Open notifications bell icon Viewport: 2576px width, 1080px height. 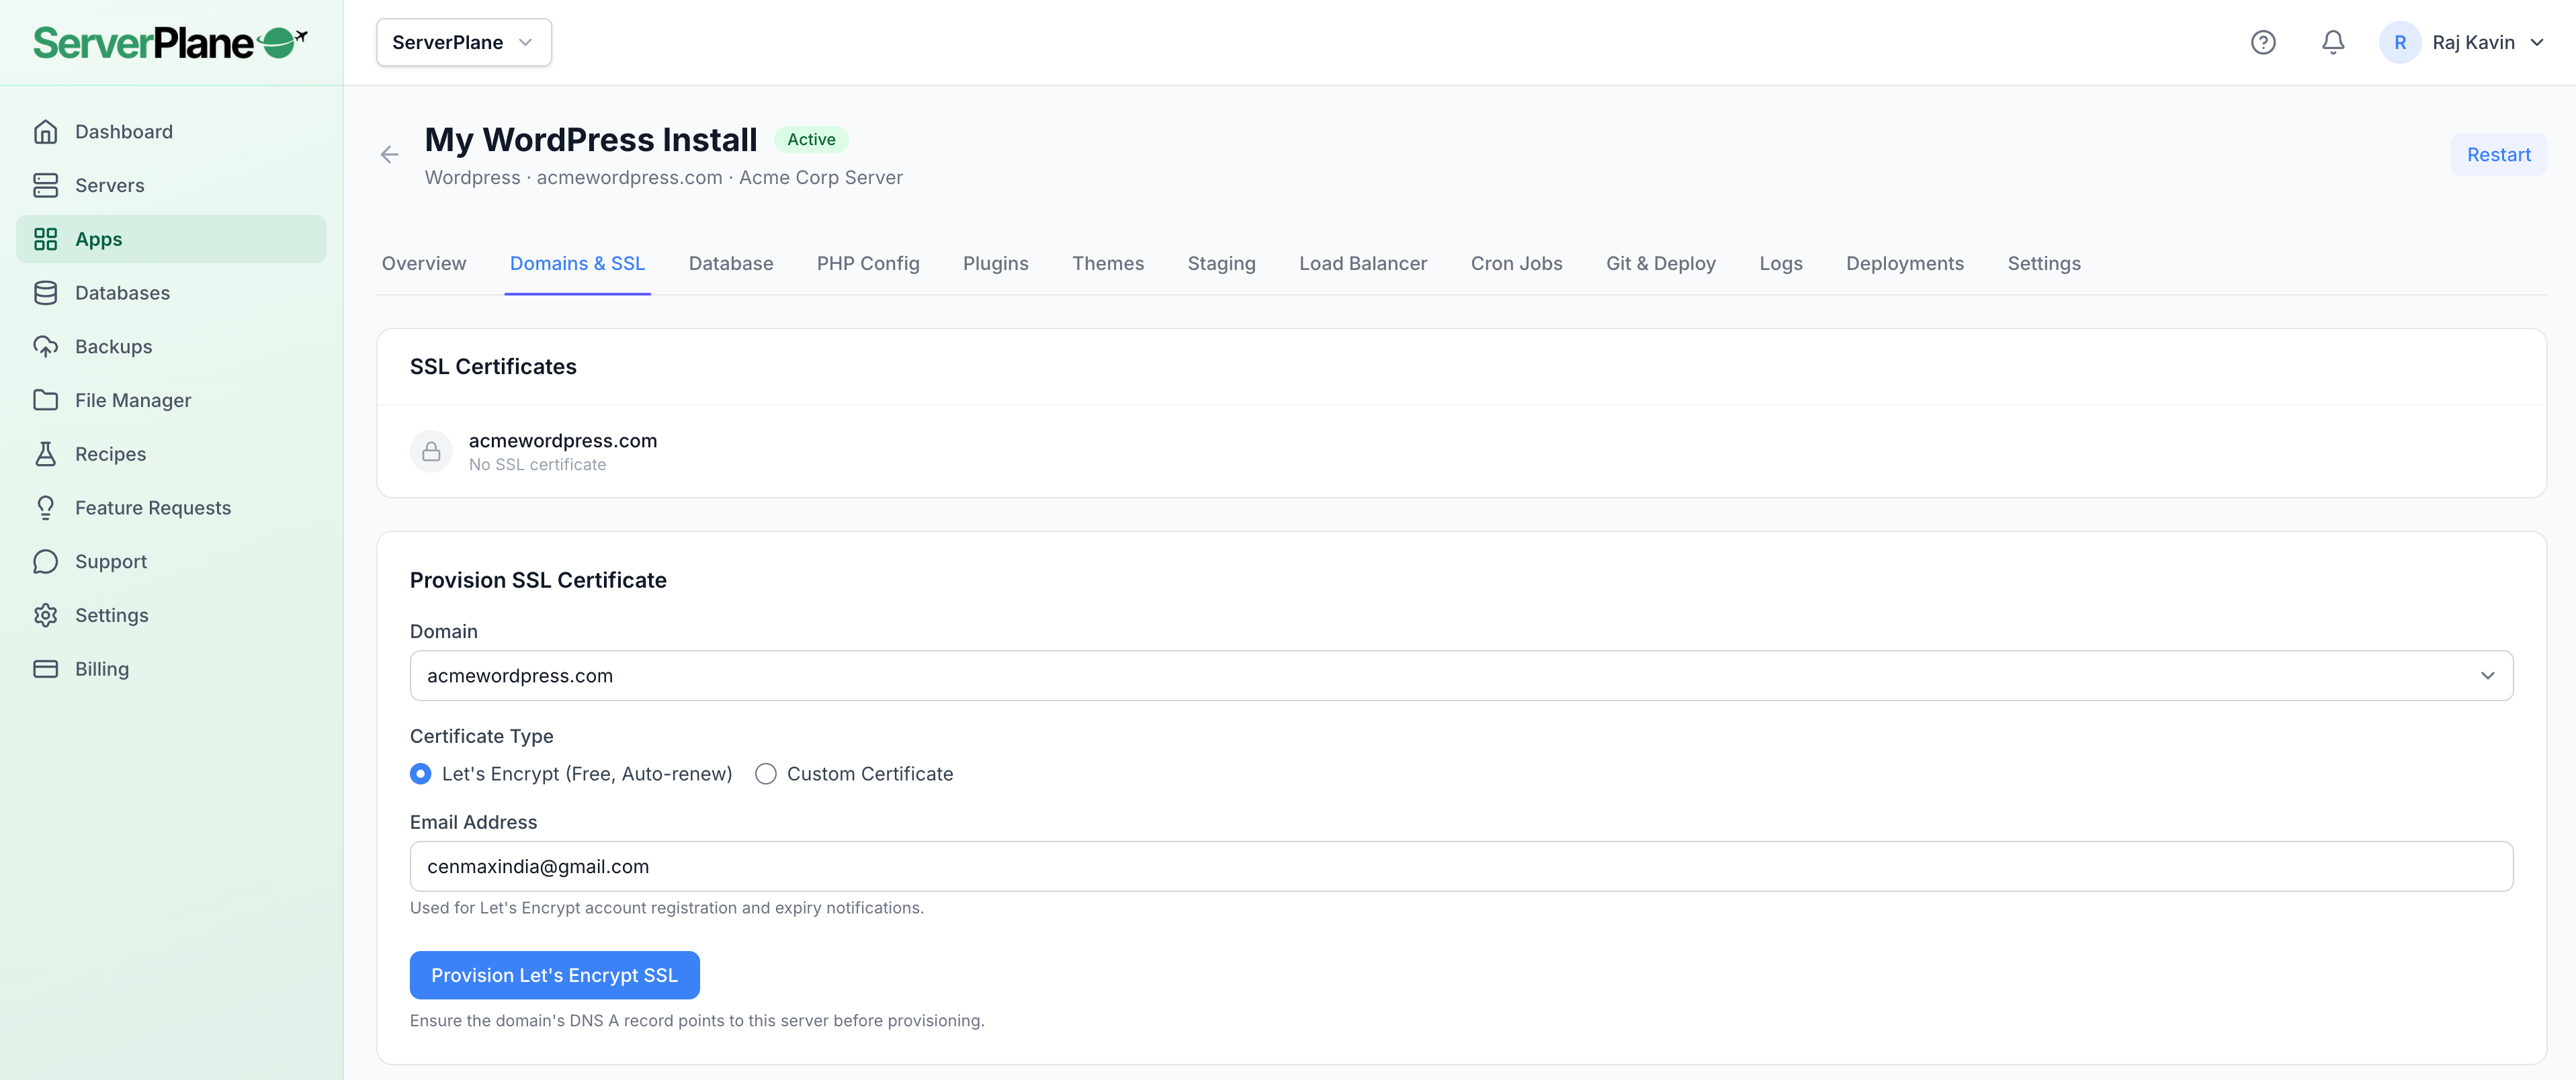[x=2332, y=42]
